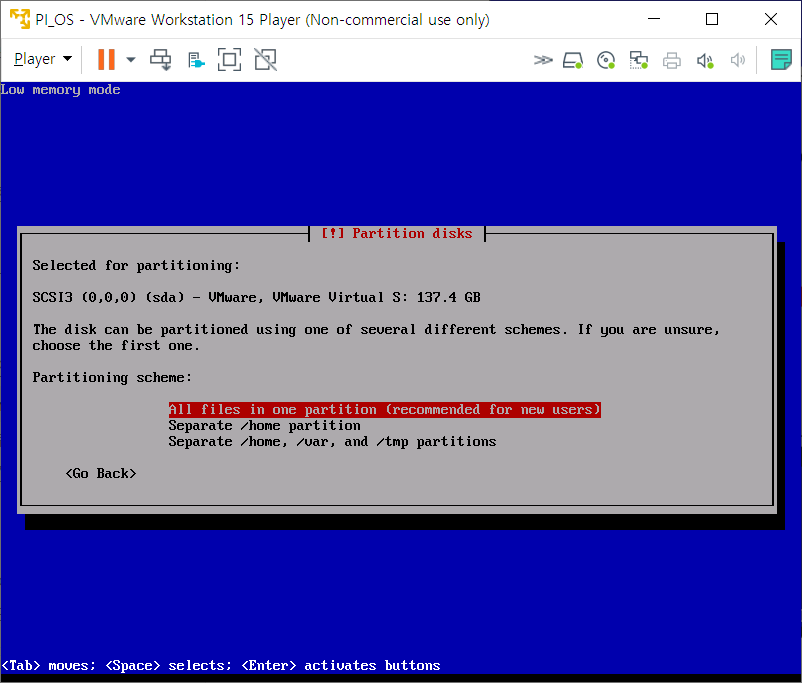The width and height of the screenshot is (802, 683).
Task: Expand the hidden devices chevron
Action: pos(543,60)
